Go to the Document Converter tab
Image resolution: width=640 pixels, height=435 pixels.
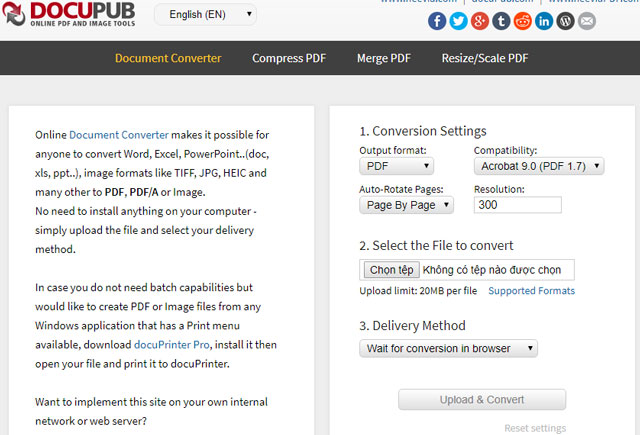click(x=168, y=58)
